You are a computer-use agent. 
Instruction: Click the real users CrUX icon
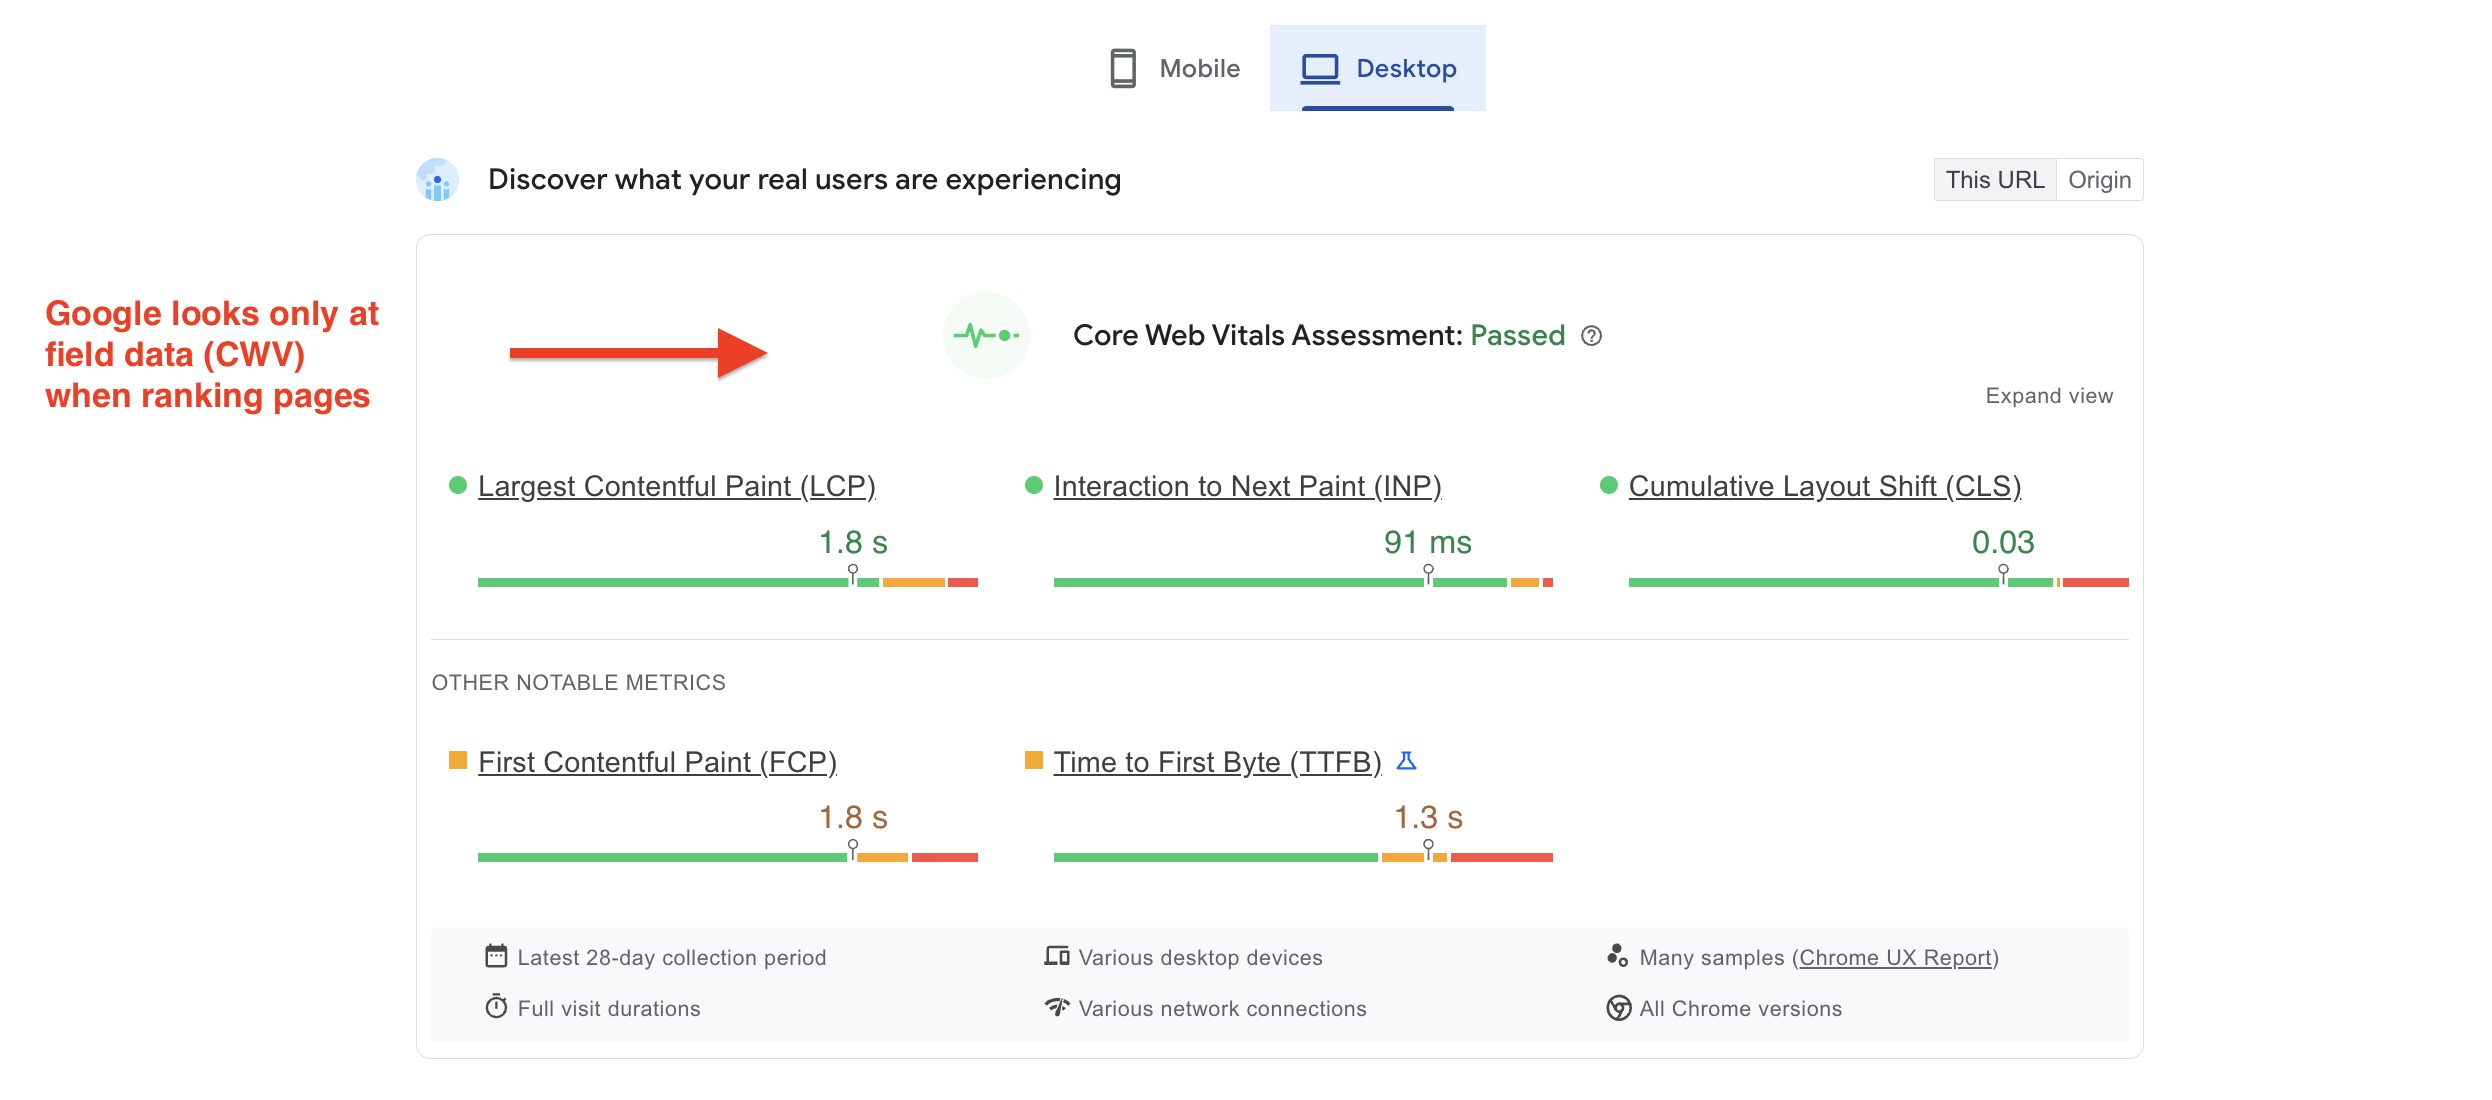coord(438,180)
